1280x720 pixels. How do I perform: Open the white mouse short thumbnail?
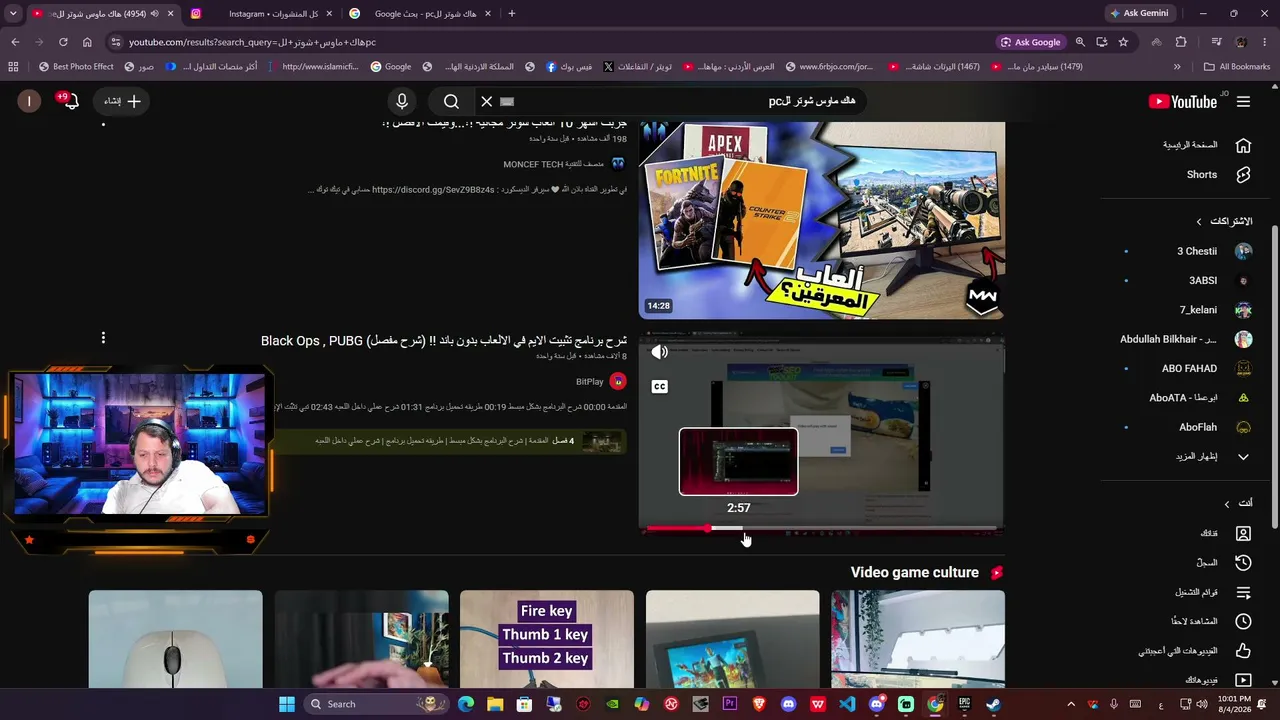pyautogui.click(x=175, y=639)
